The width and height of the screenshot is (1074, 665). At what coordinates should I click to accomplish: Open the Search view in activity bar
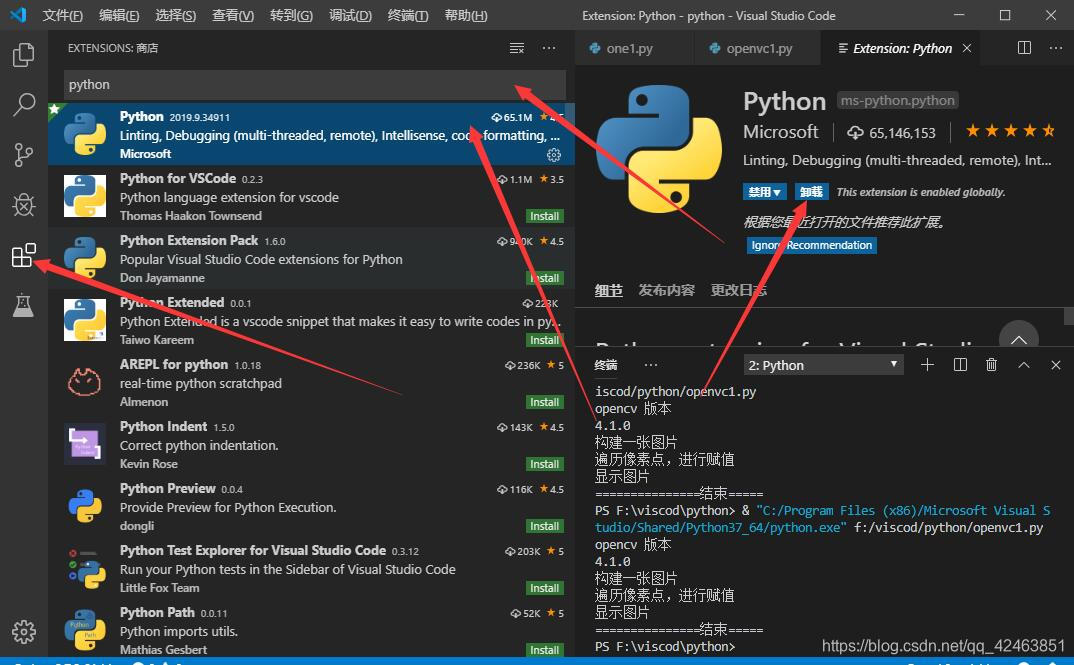pyautogui.click(x=24, y=105)
